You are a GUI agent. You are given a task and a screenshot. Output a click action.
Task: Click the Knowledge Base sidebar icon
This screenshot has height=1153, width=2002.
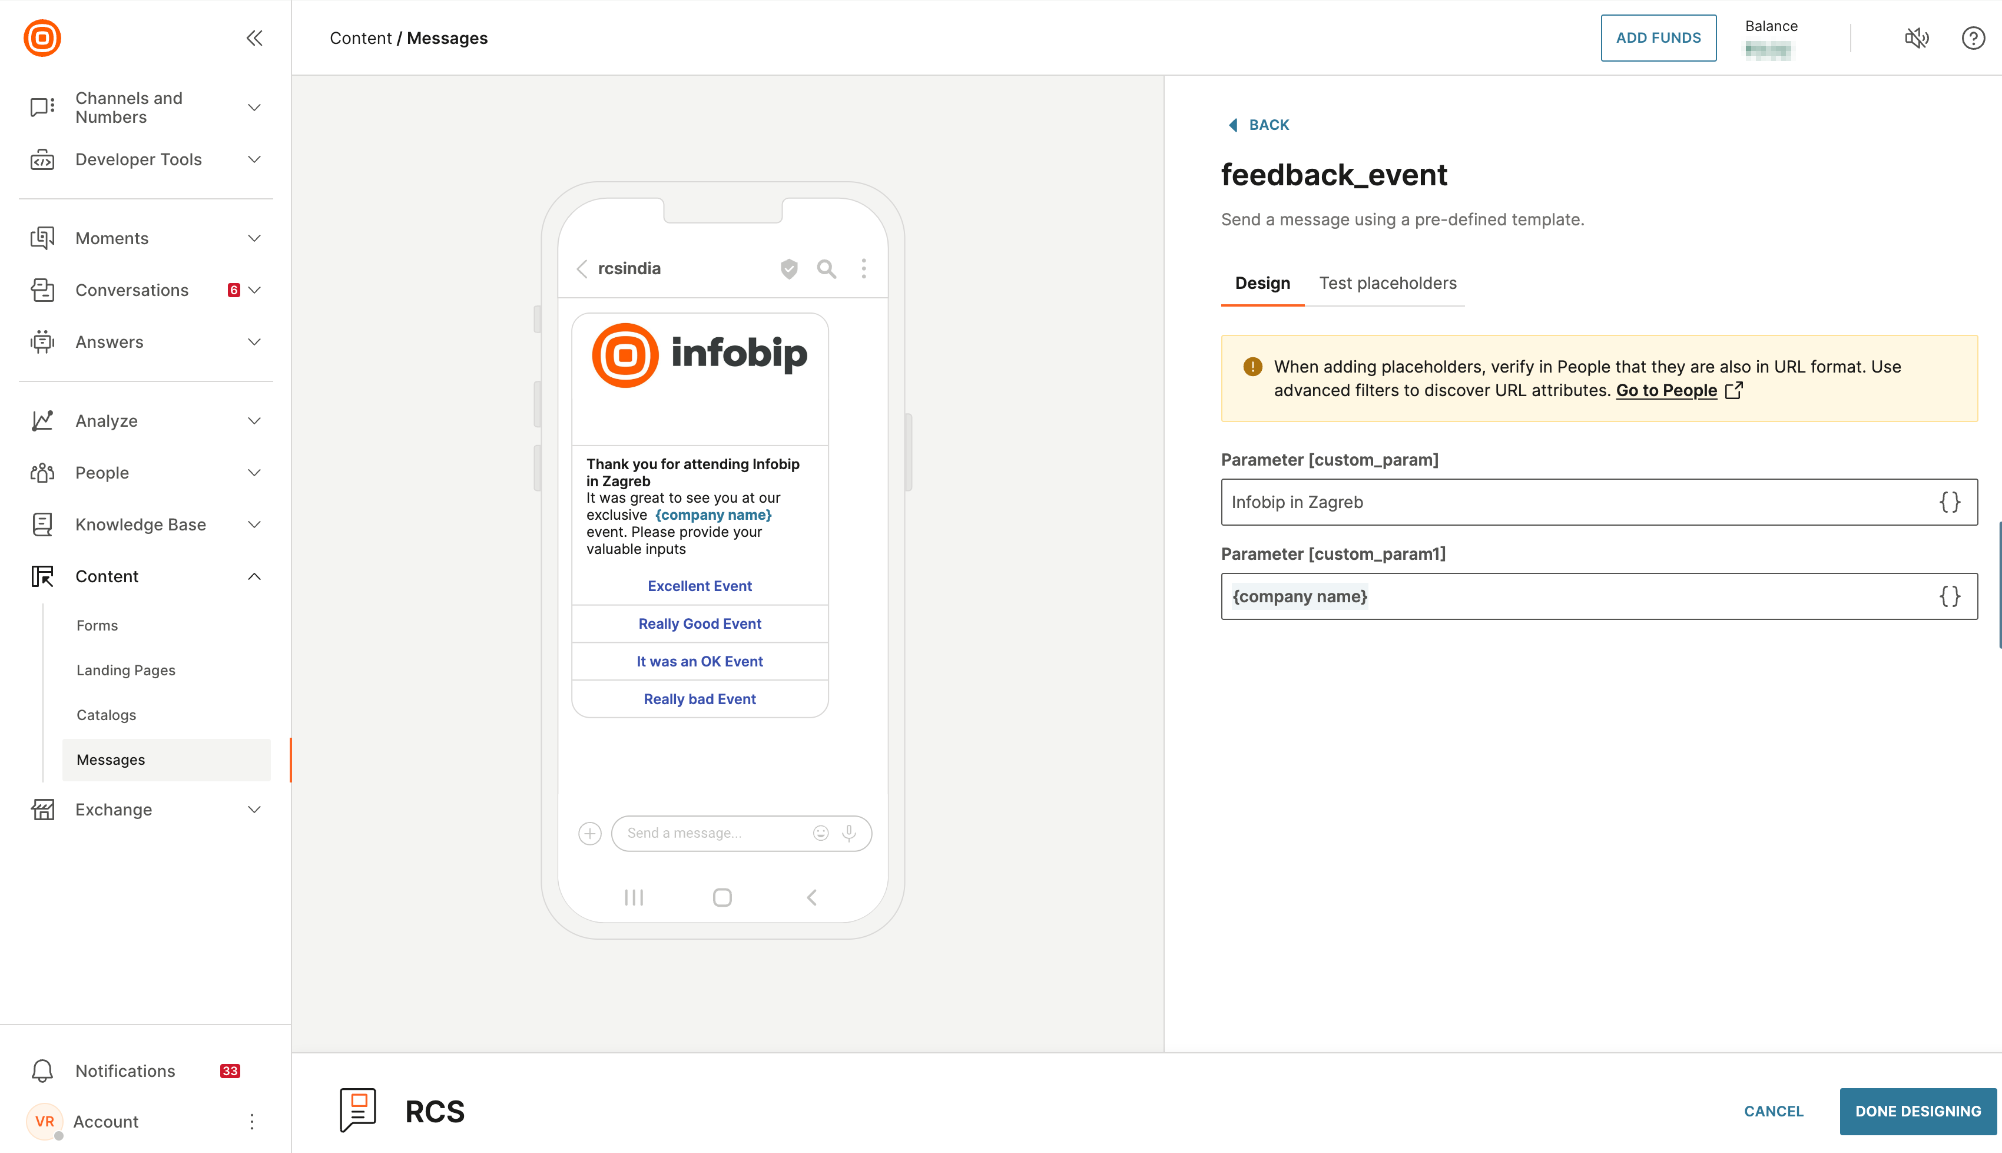(x=41, y=524)
